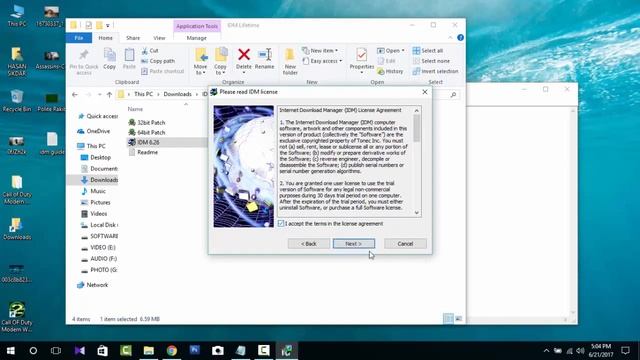Image resolution: width=640 pixels, height=360 pixels.
Task: Open the Windows Start menu
Action: pyautogui.click(x=11, y=350)
